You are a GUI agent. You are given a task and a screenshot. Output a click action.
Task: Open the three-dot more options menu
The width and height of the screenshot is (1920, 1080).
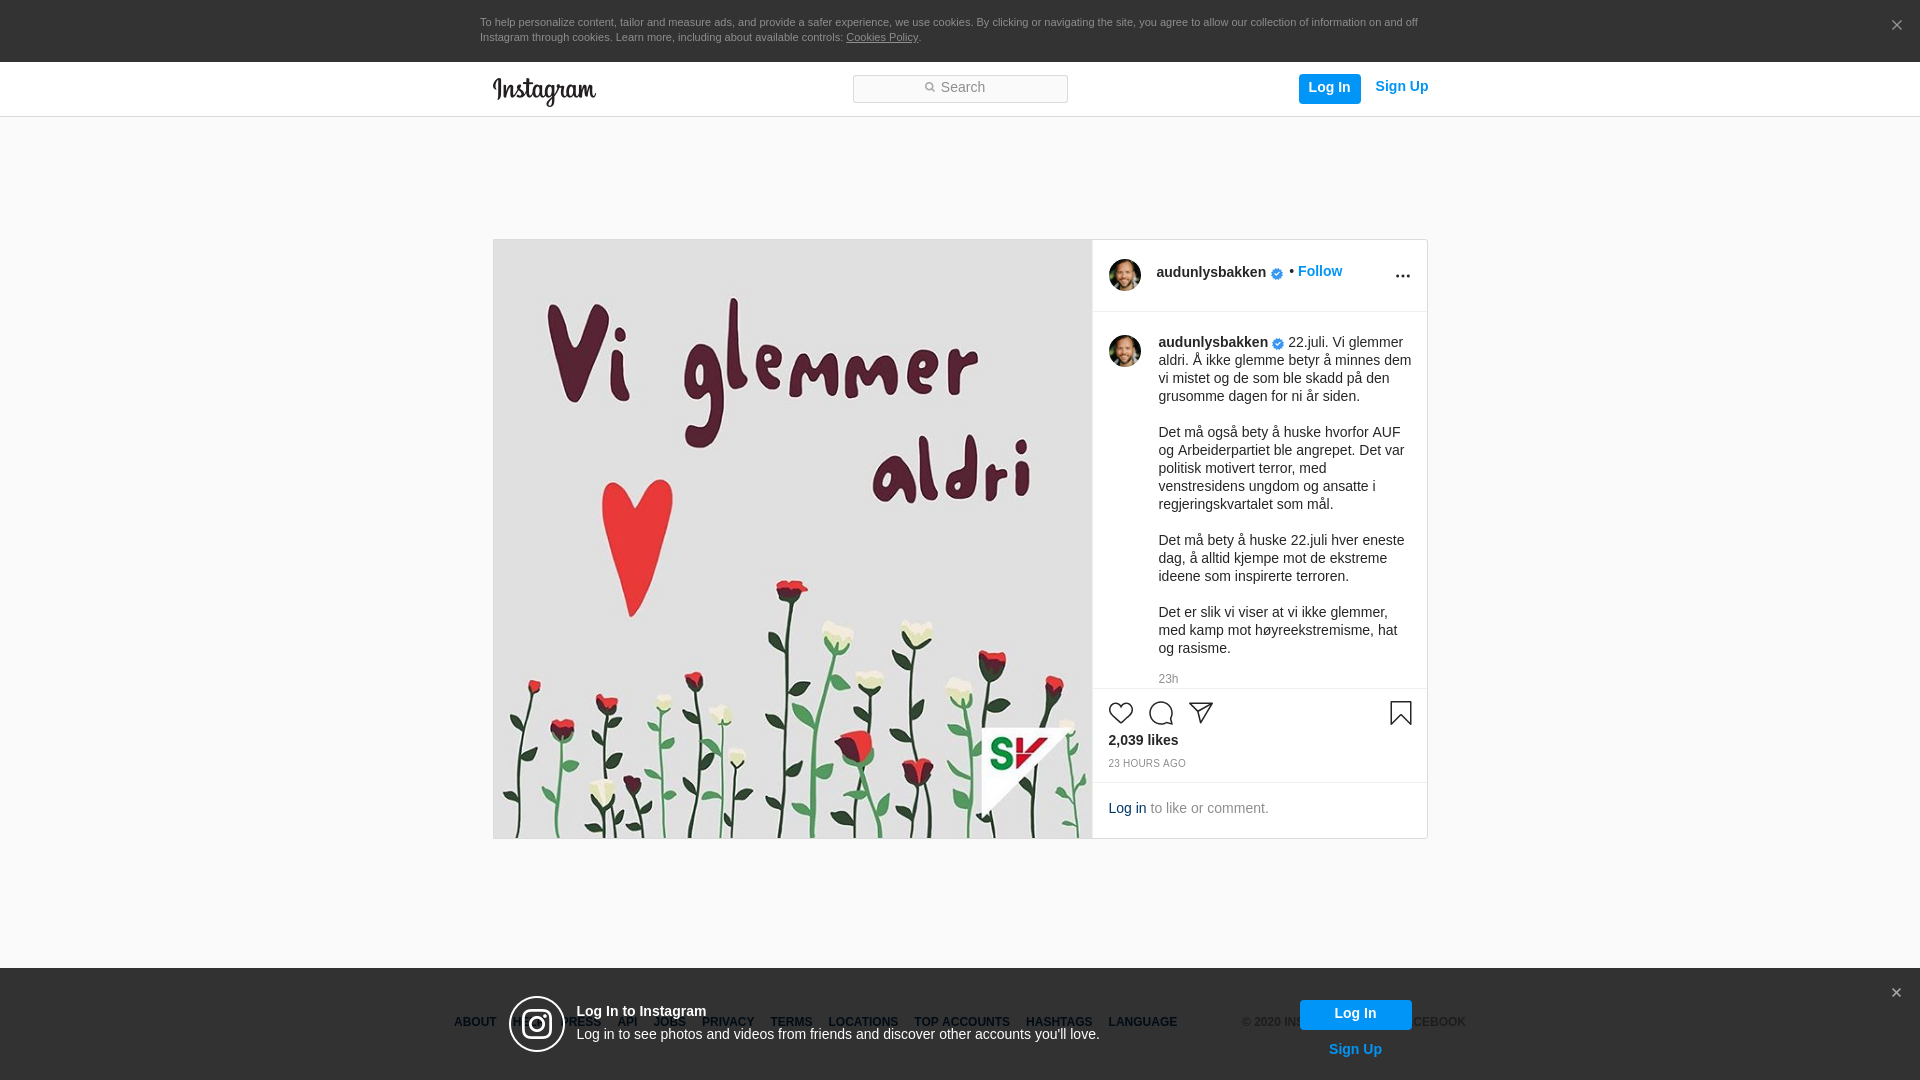tap(1402, 276)
